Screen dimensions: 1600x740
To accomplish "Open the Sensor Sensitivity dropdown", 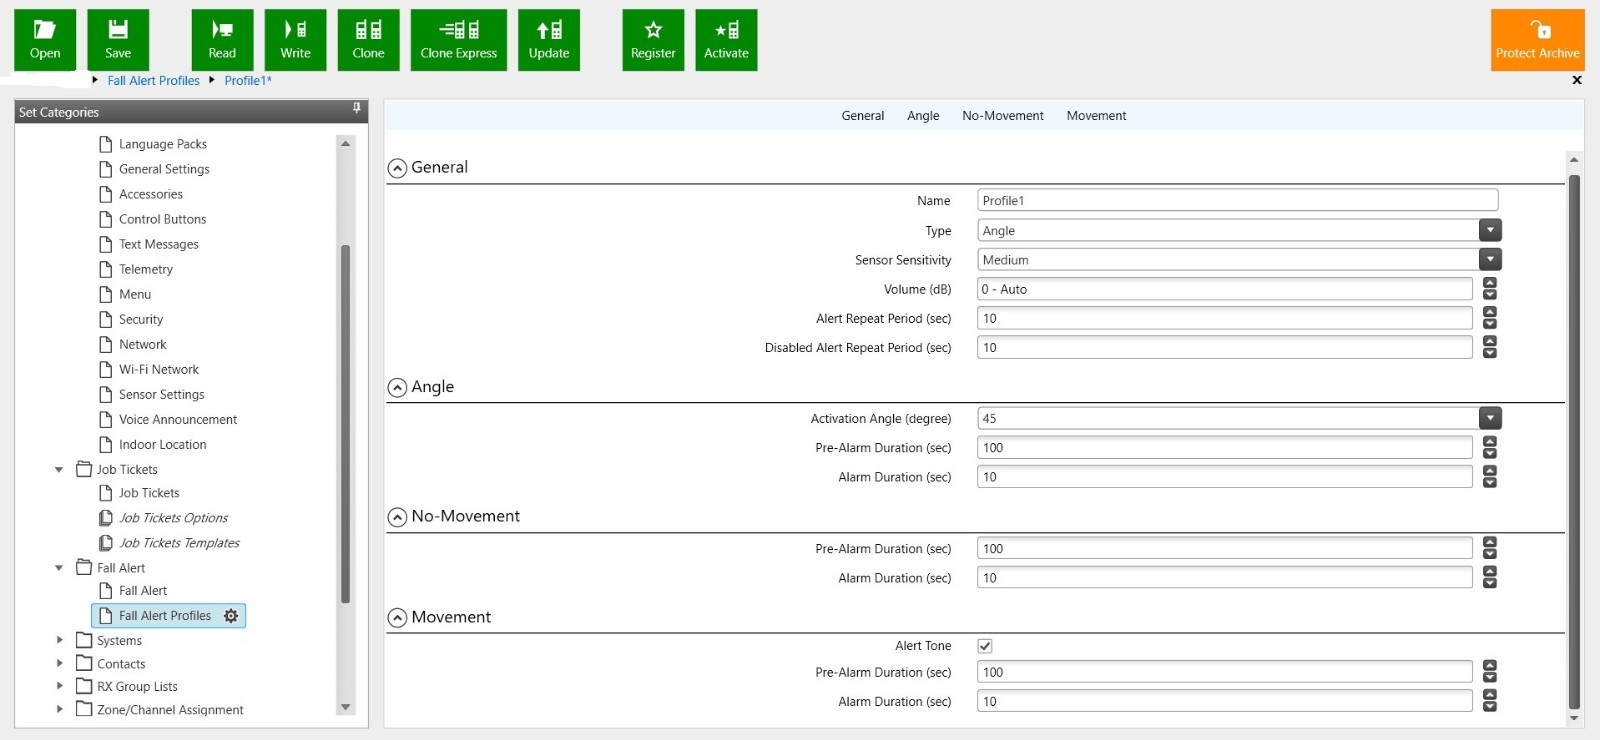I will point(1490,260).
